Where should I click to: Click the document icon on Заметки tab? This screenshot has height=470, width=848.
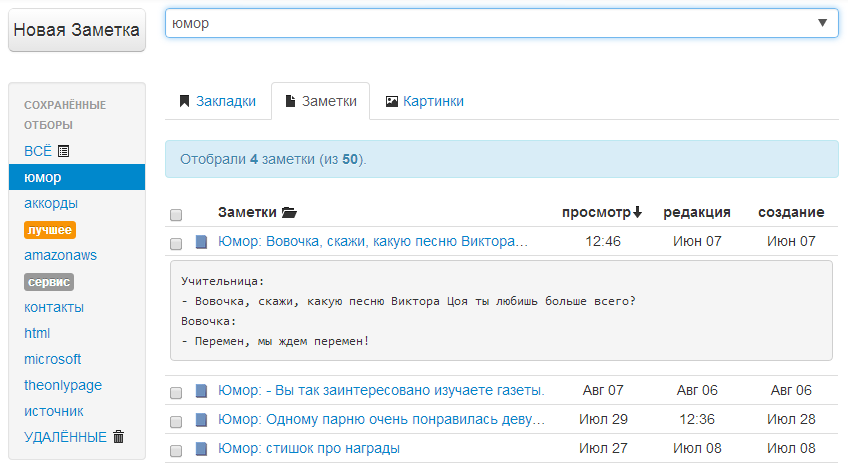290,101
